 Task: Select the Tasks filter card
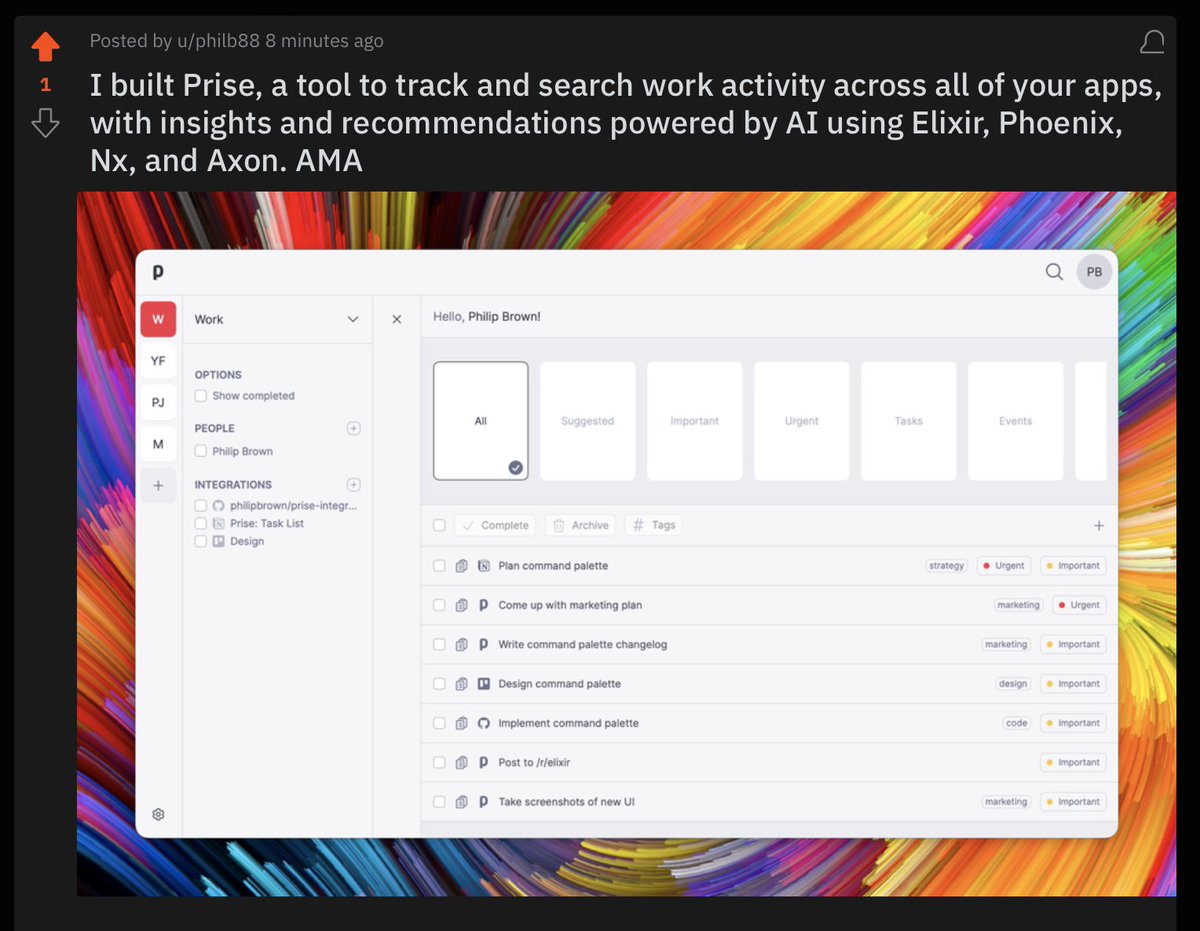(x=909, y=421)
